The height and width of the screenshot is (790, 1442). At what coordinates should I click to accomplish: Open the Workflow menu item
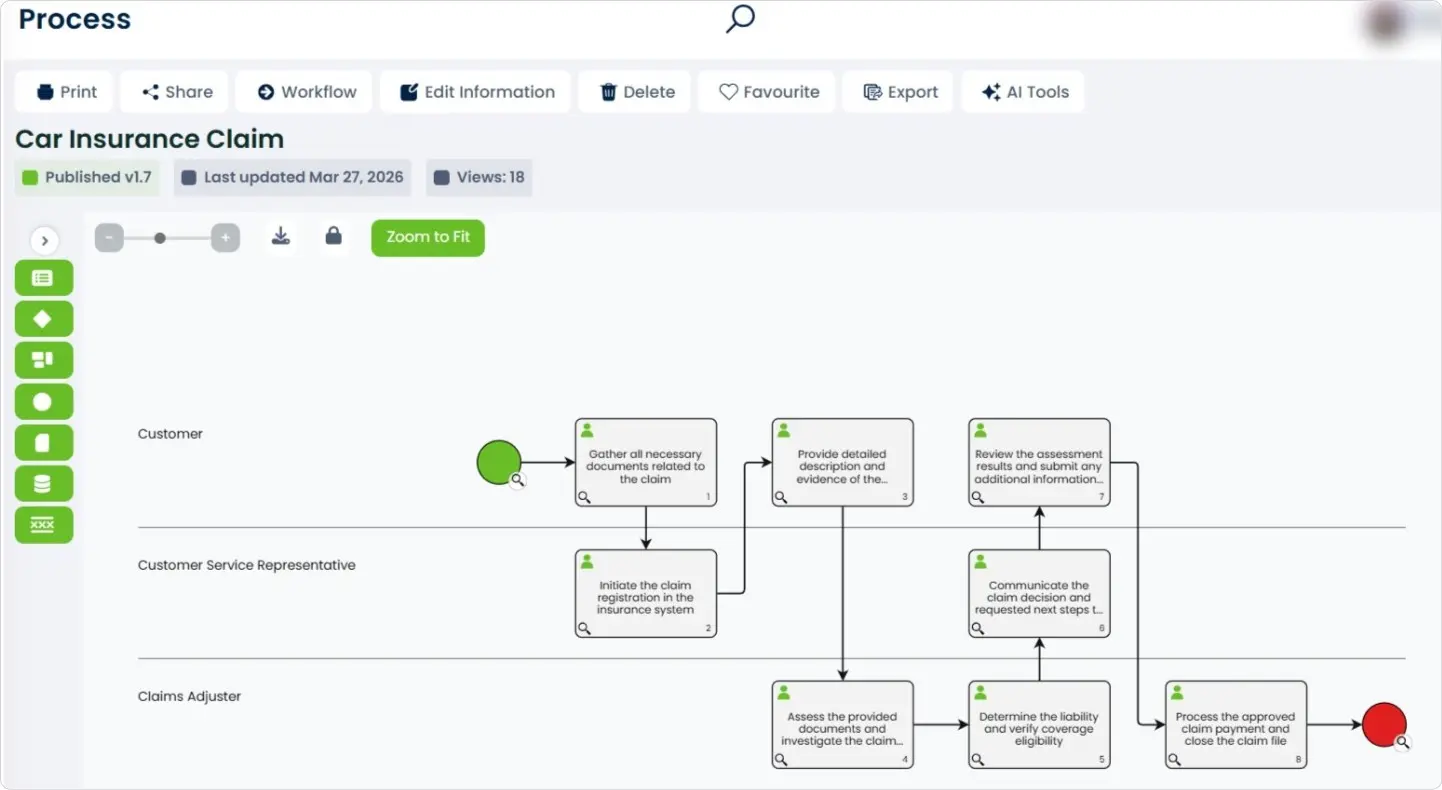click(x=305, y=92)
